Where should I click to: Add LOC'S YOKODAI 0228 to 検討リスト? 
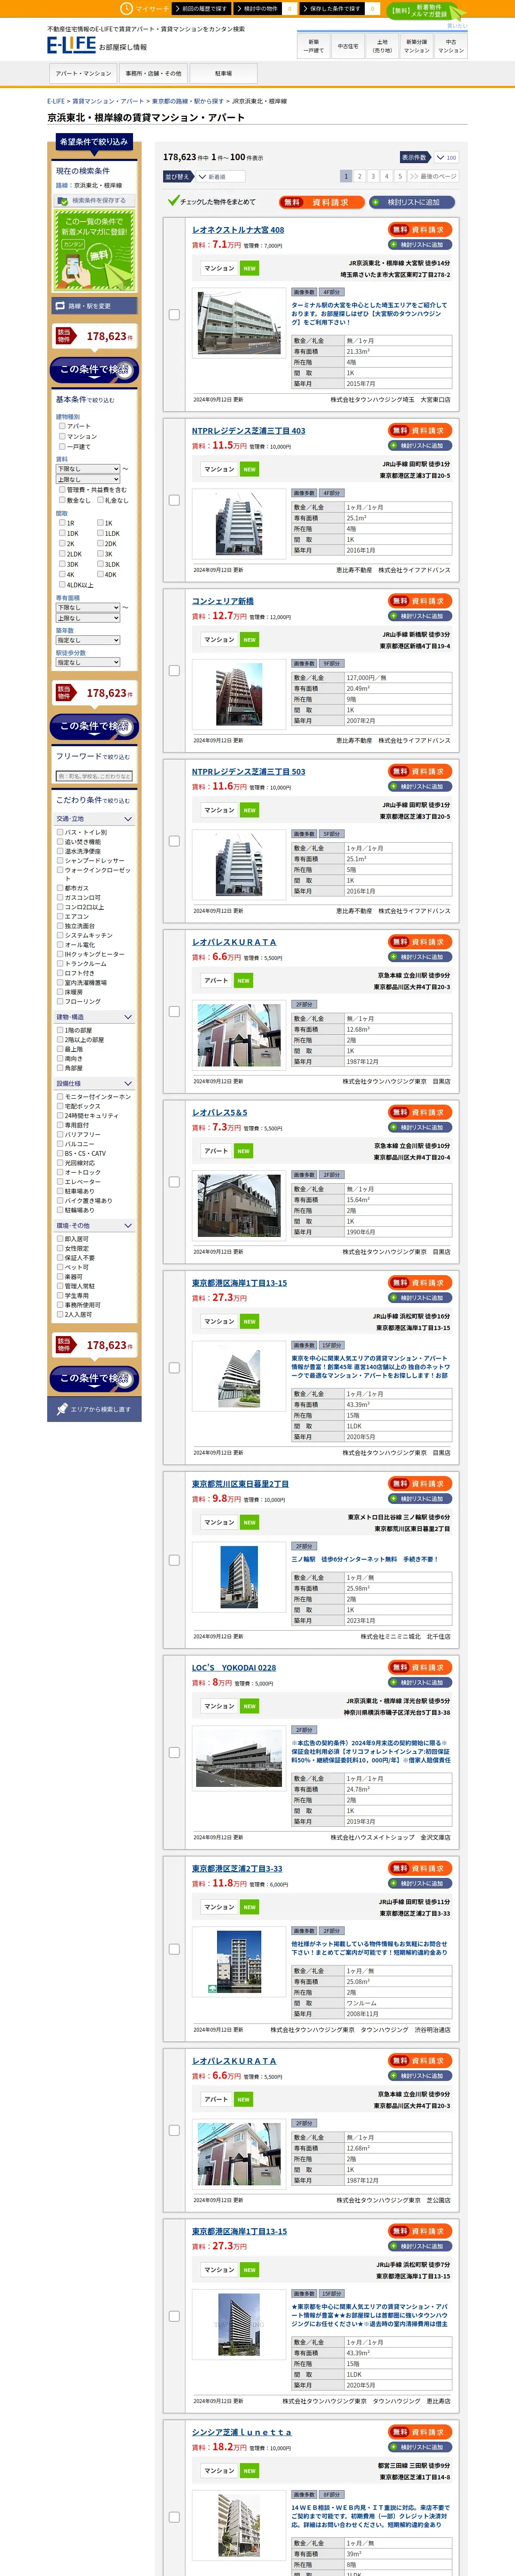[x=421, y=1683]
